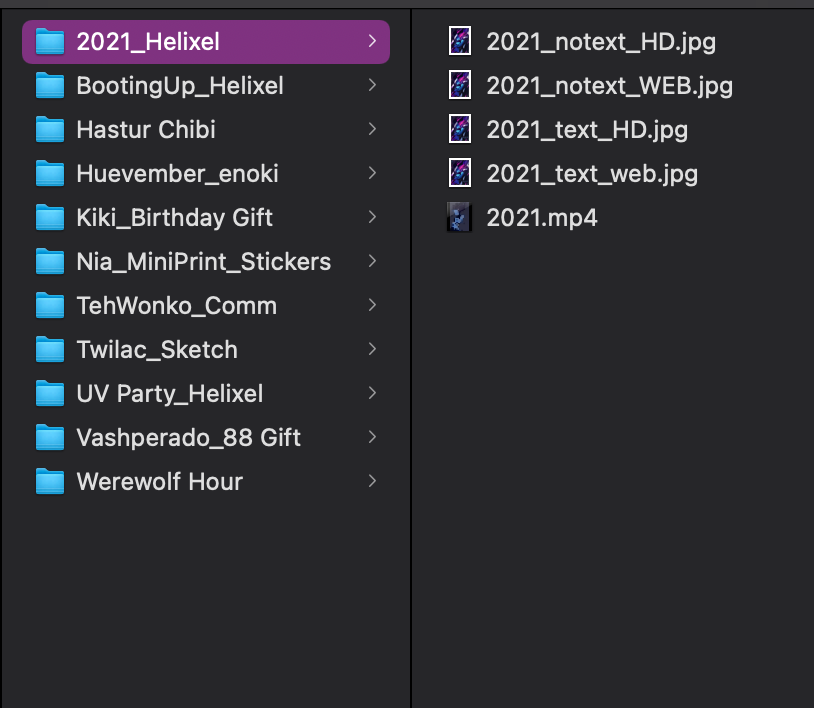Click the 2021_text_web.jpg image icon
Image resolution: width=814 pixels, height=708 pixels.
point(460,173)
